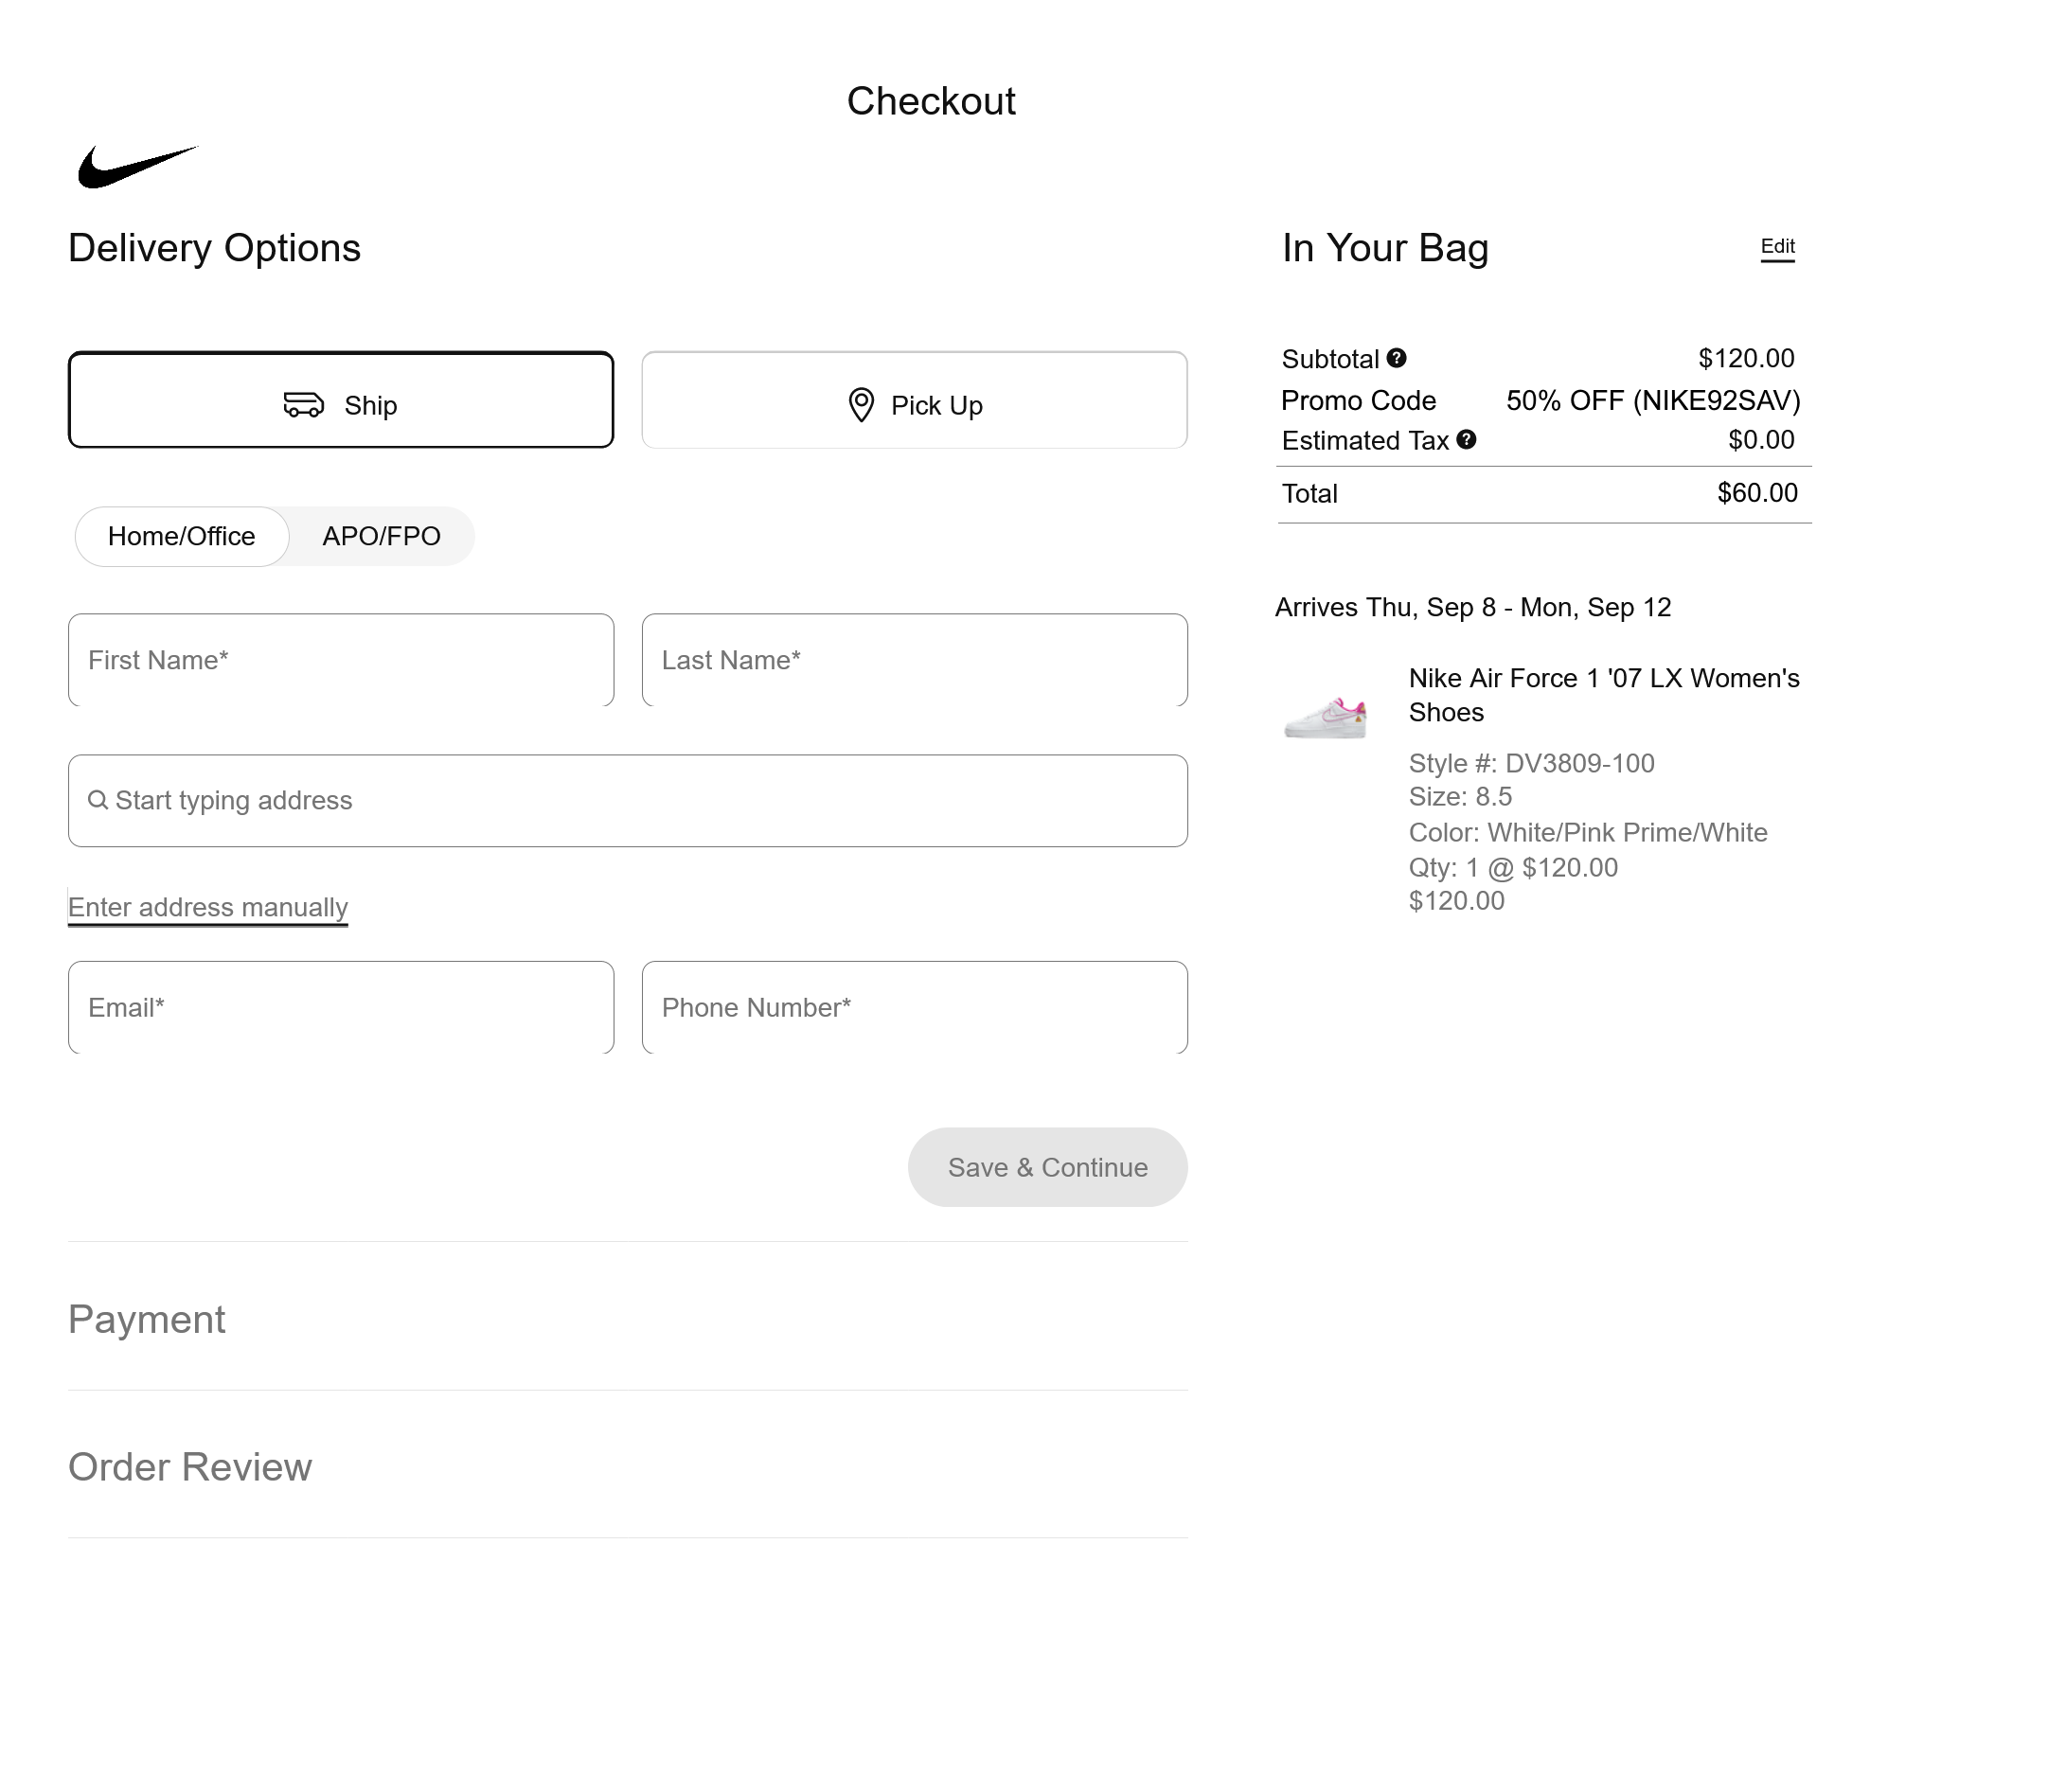This screenshot has width=2066, height=1792.
Task: Expand the Payment section heading
Action: 147,1319
